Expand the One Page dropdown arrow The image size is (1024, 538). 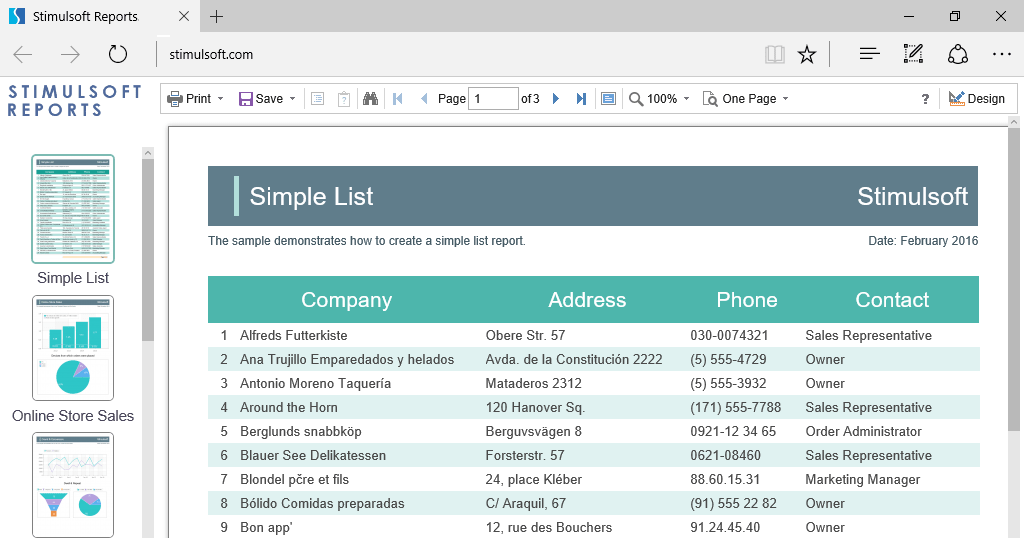(x=786, y=99)
